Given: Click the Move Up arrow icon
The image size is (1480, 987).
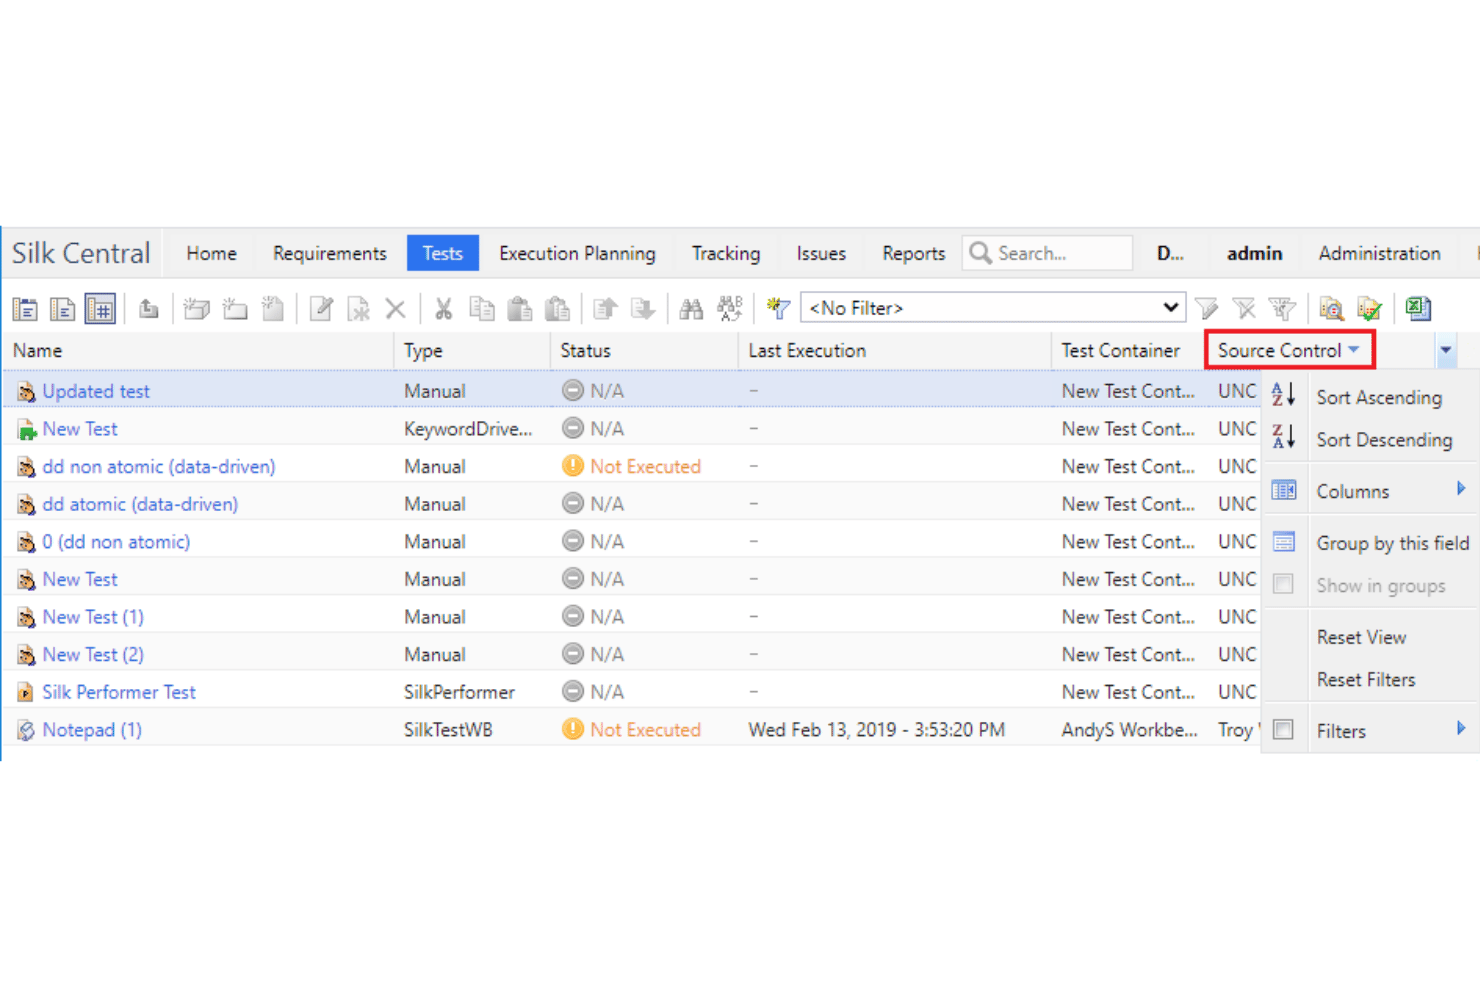Looking at the screenshot, I should click(x=605, y=309).
